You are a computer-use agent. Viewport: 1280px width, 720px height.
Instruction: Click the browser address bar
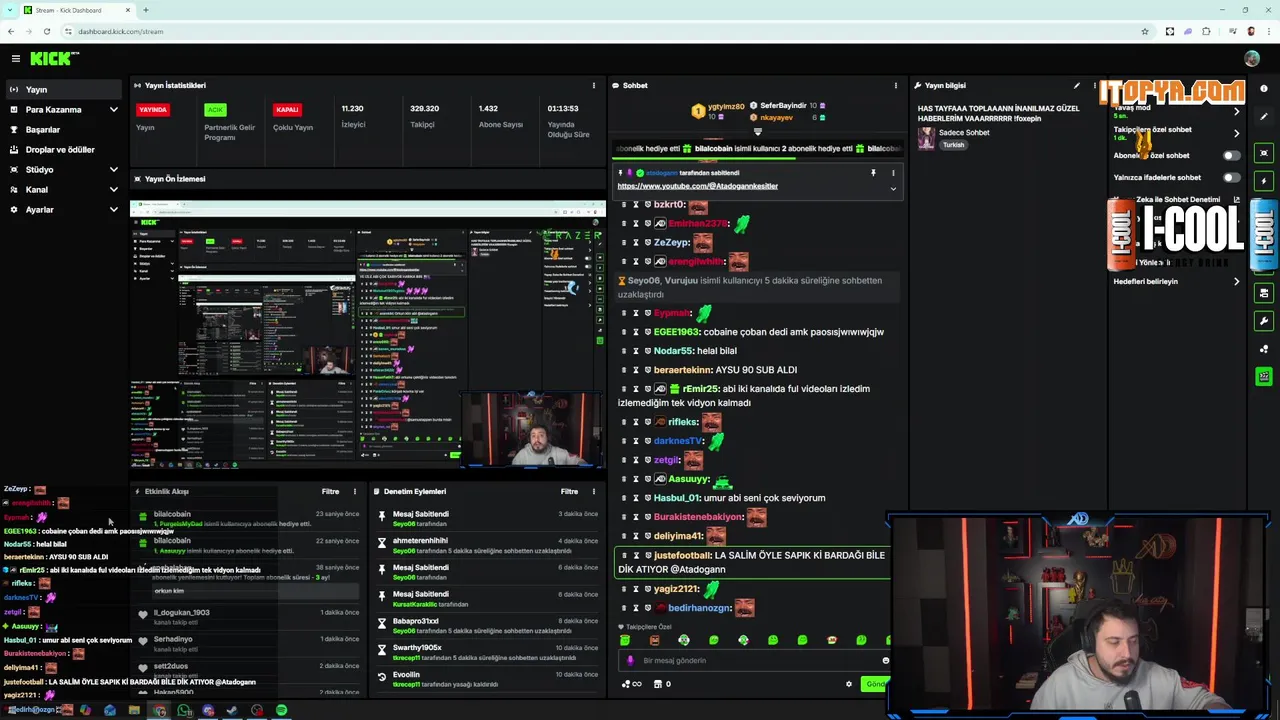pyautogui.click(x=600, y=31)
